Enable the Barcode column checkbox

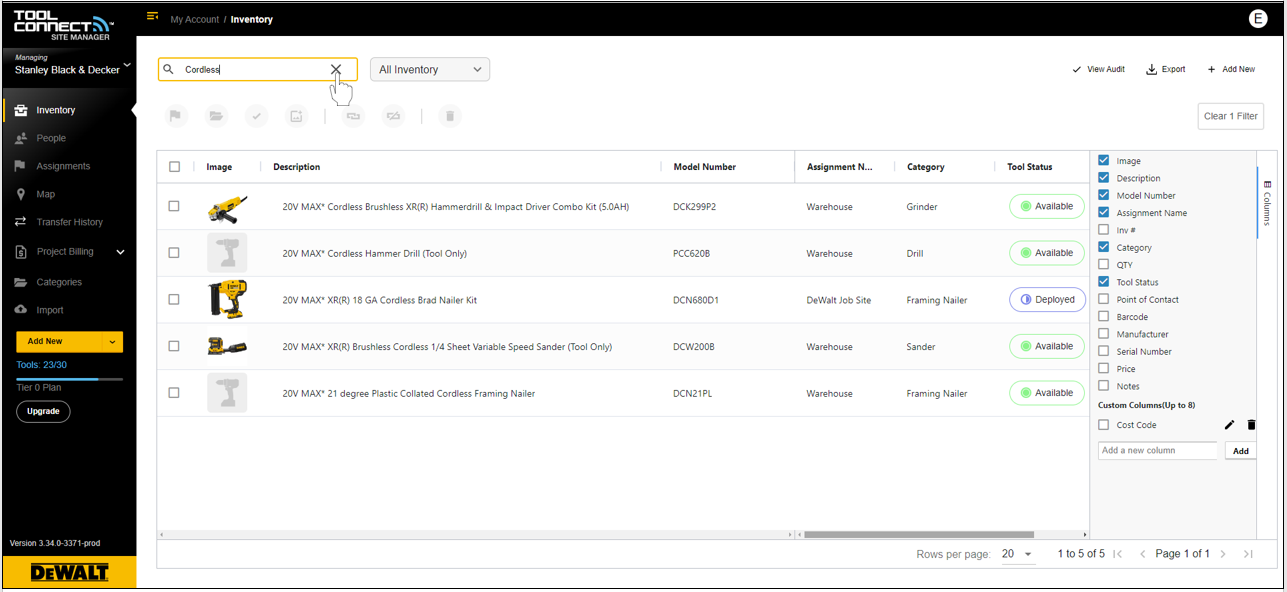click(x=1104, y=317)
